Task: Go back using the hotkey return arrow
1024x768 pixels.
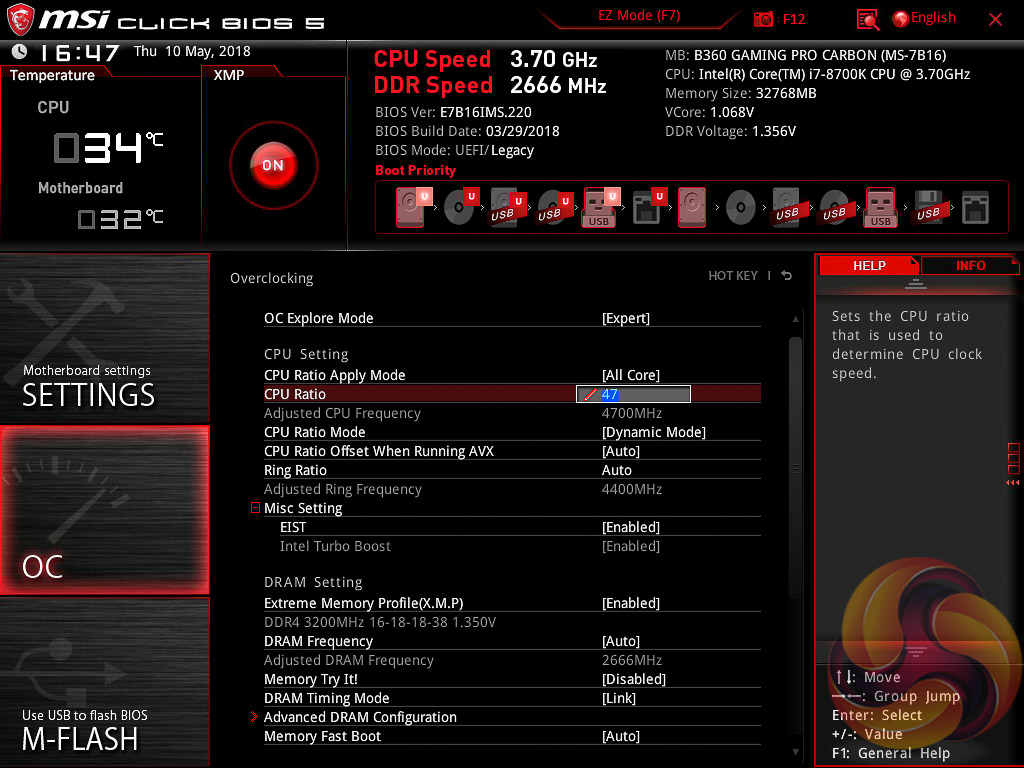Action: pos(787,276)
